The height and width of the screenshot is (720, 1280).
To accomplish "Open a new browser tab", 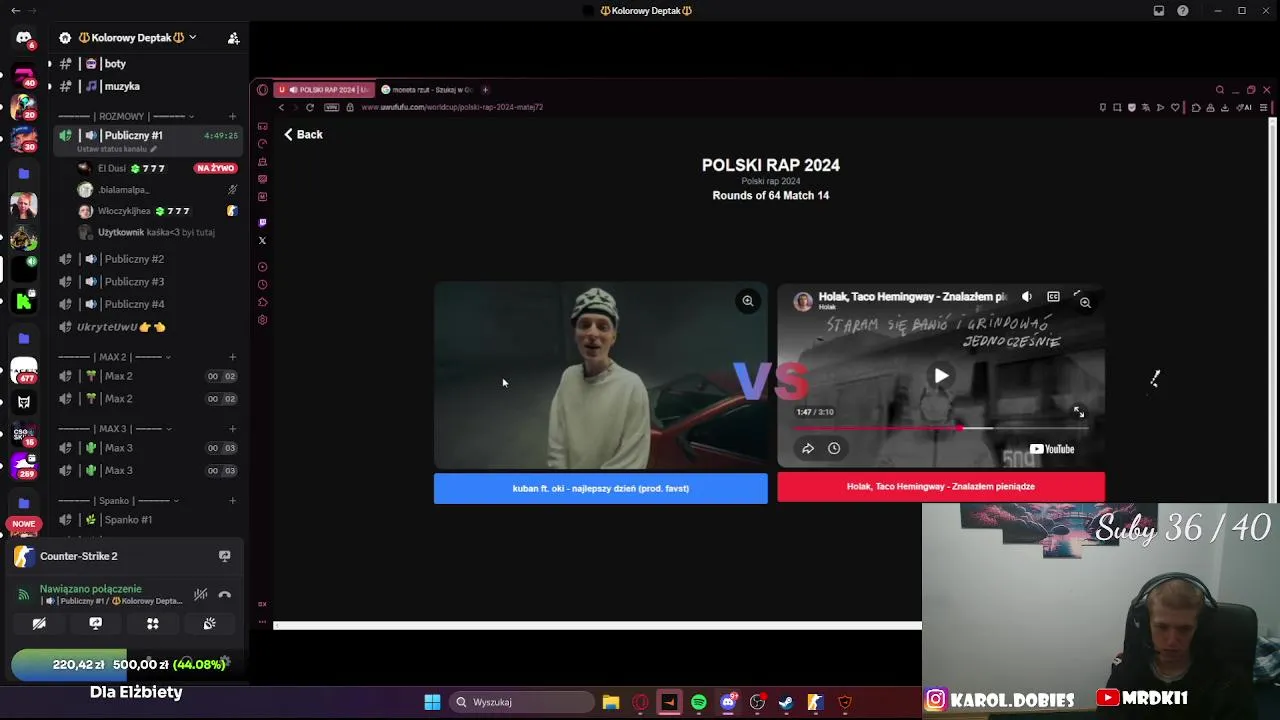I will [485, 89].
